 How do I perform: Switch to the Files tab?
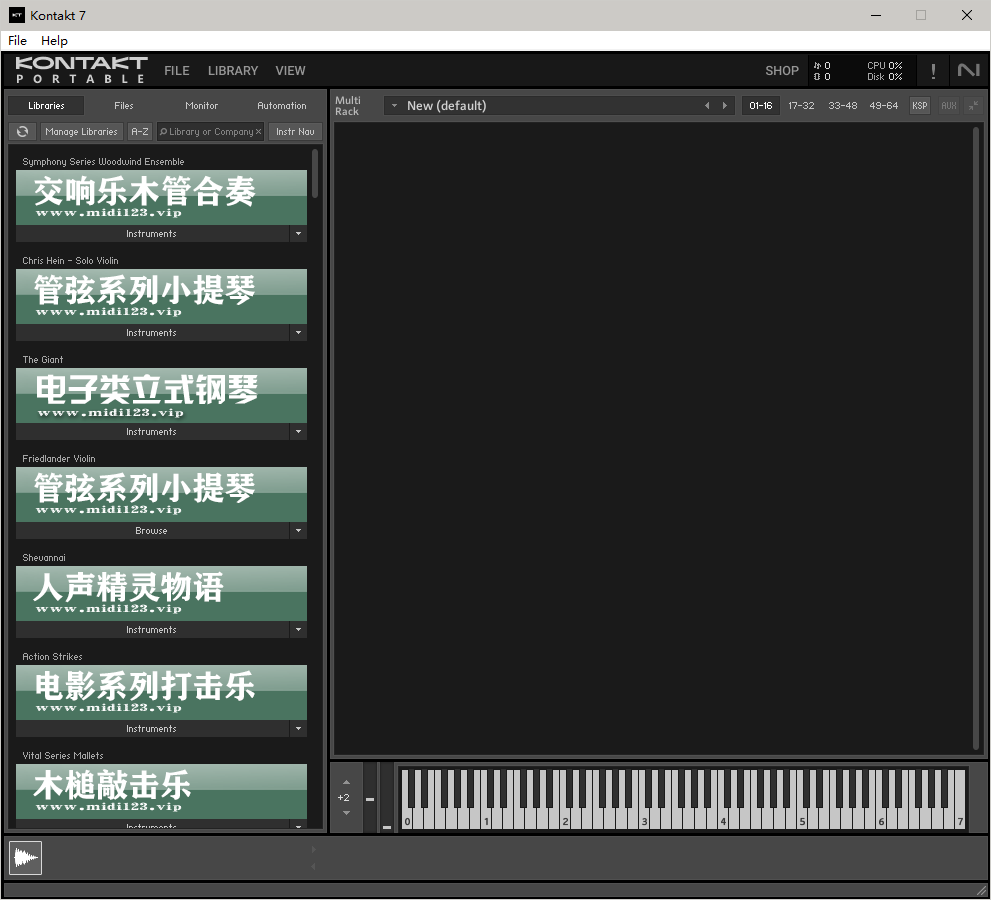(x=123, y=105)
